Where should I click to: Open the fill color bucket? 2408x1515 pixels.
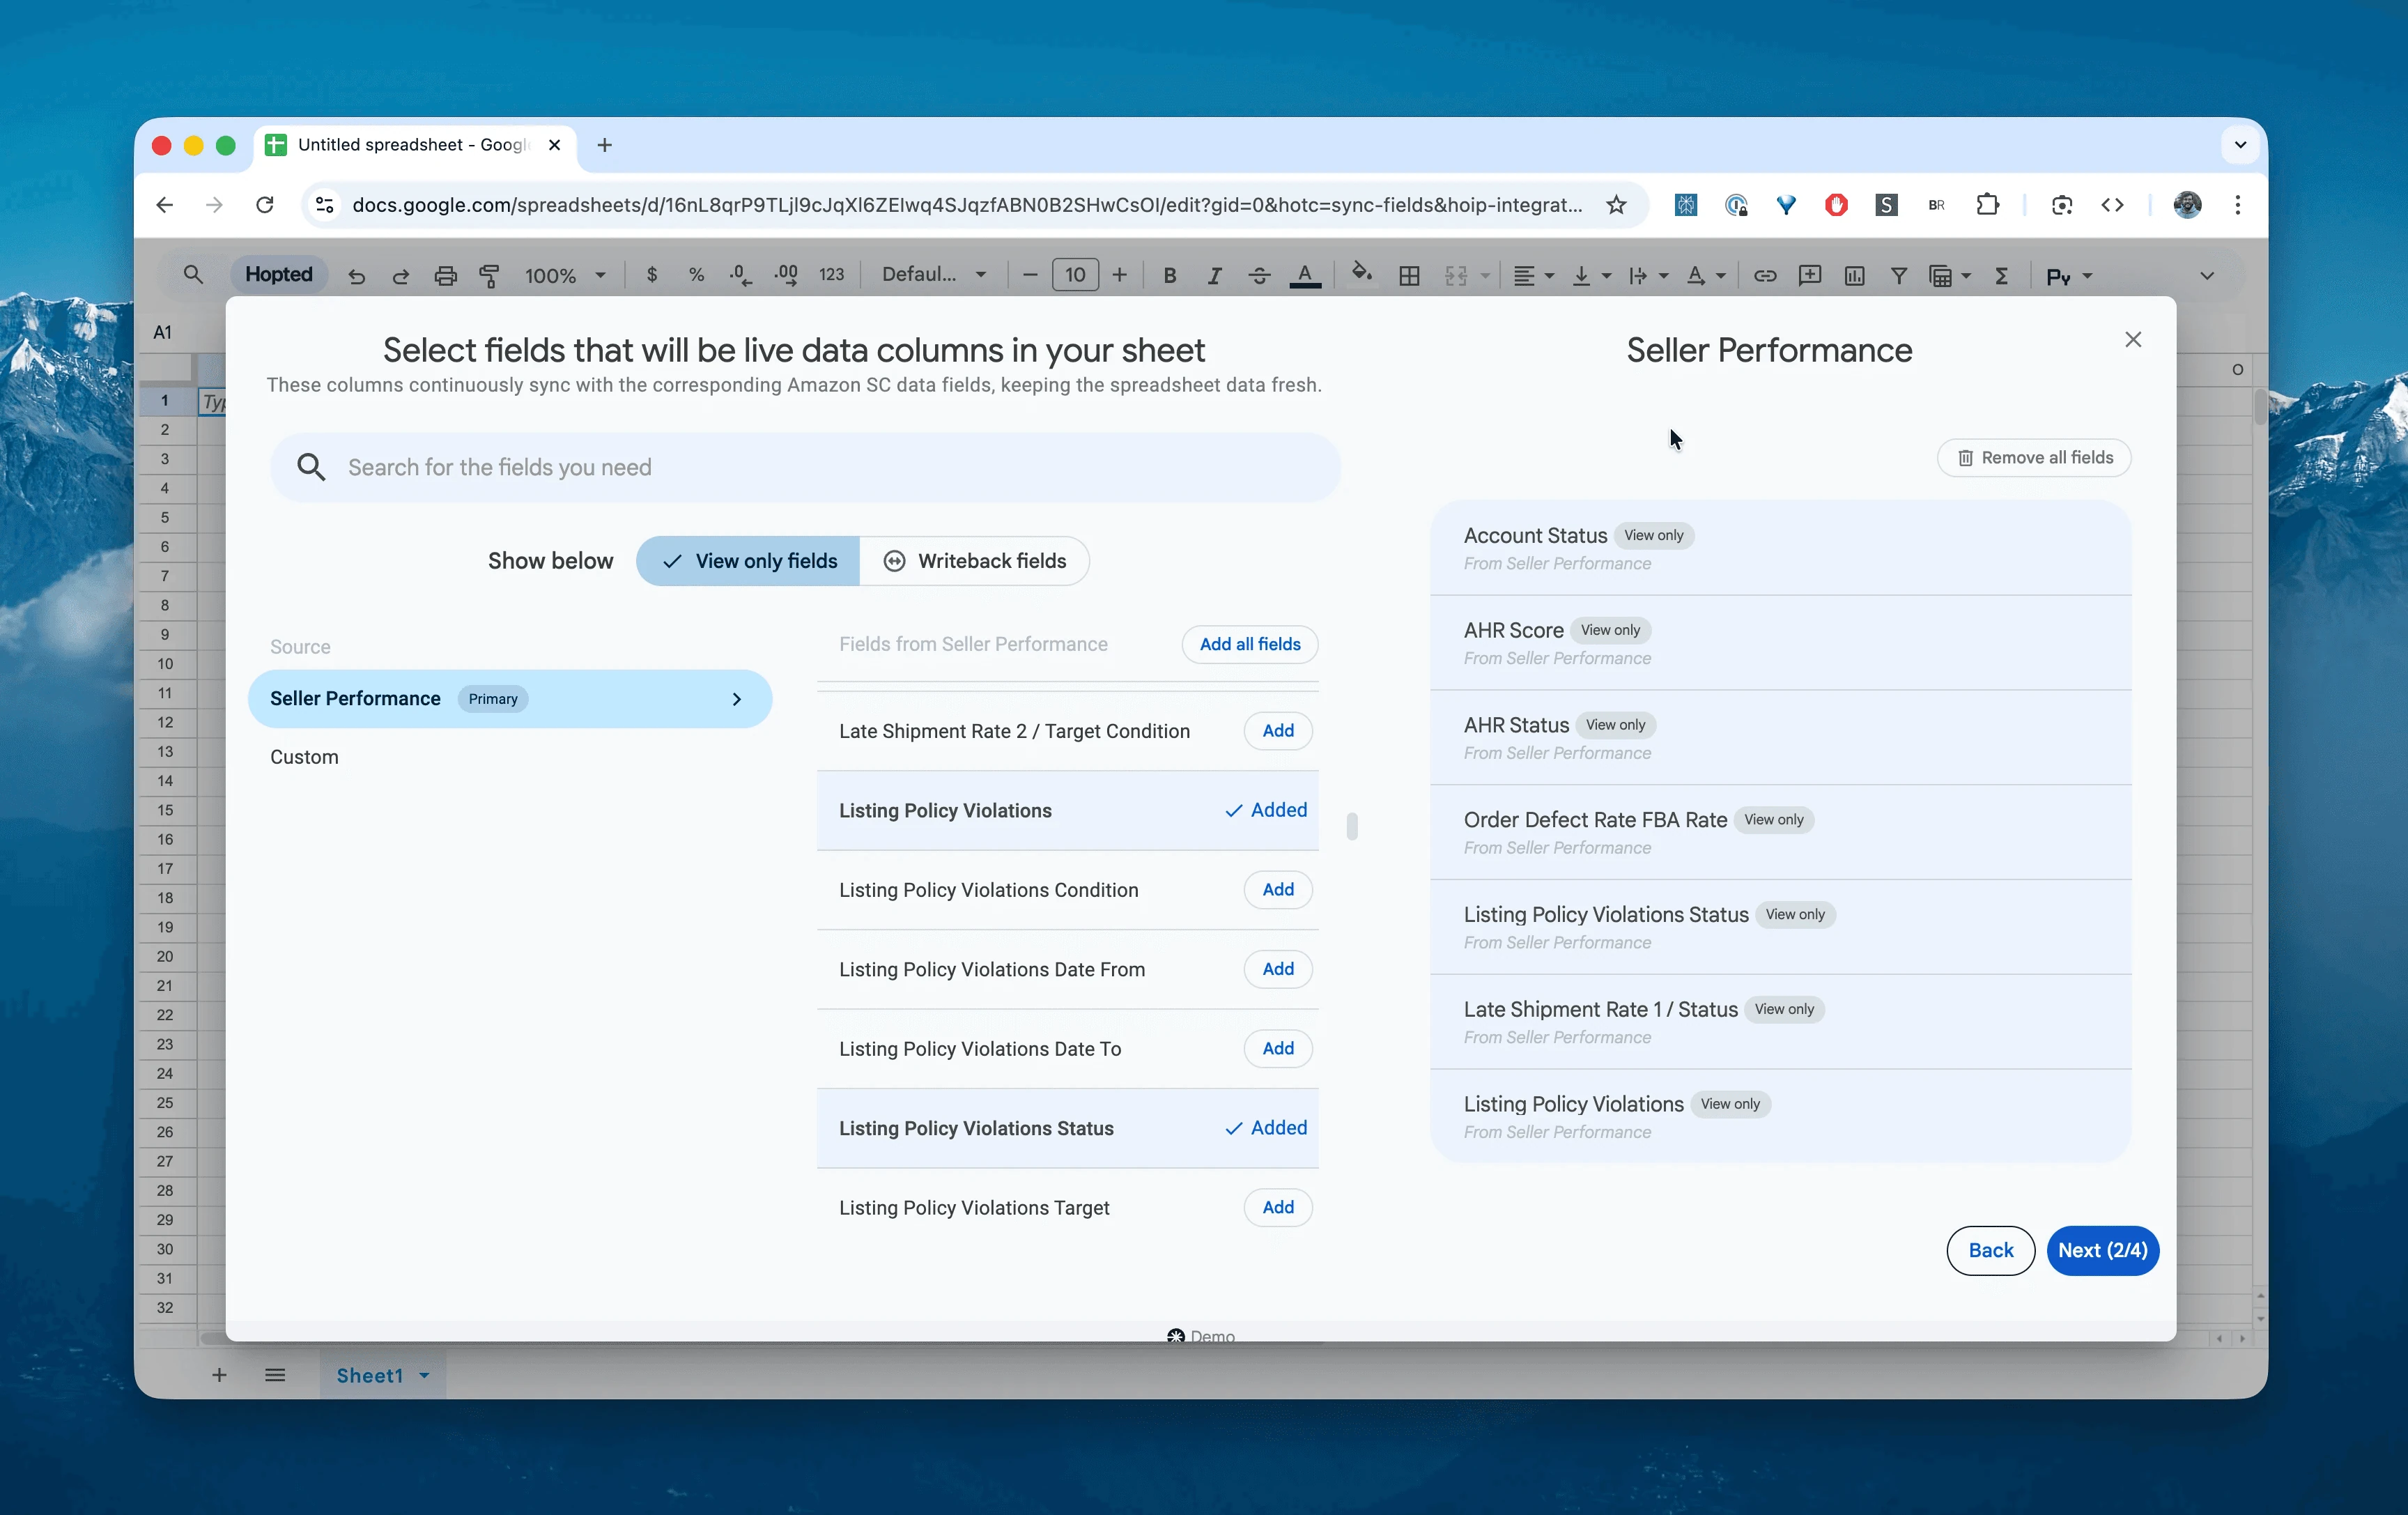1361,273
